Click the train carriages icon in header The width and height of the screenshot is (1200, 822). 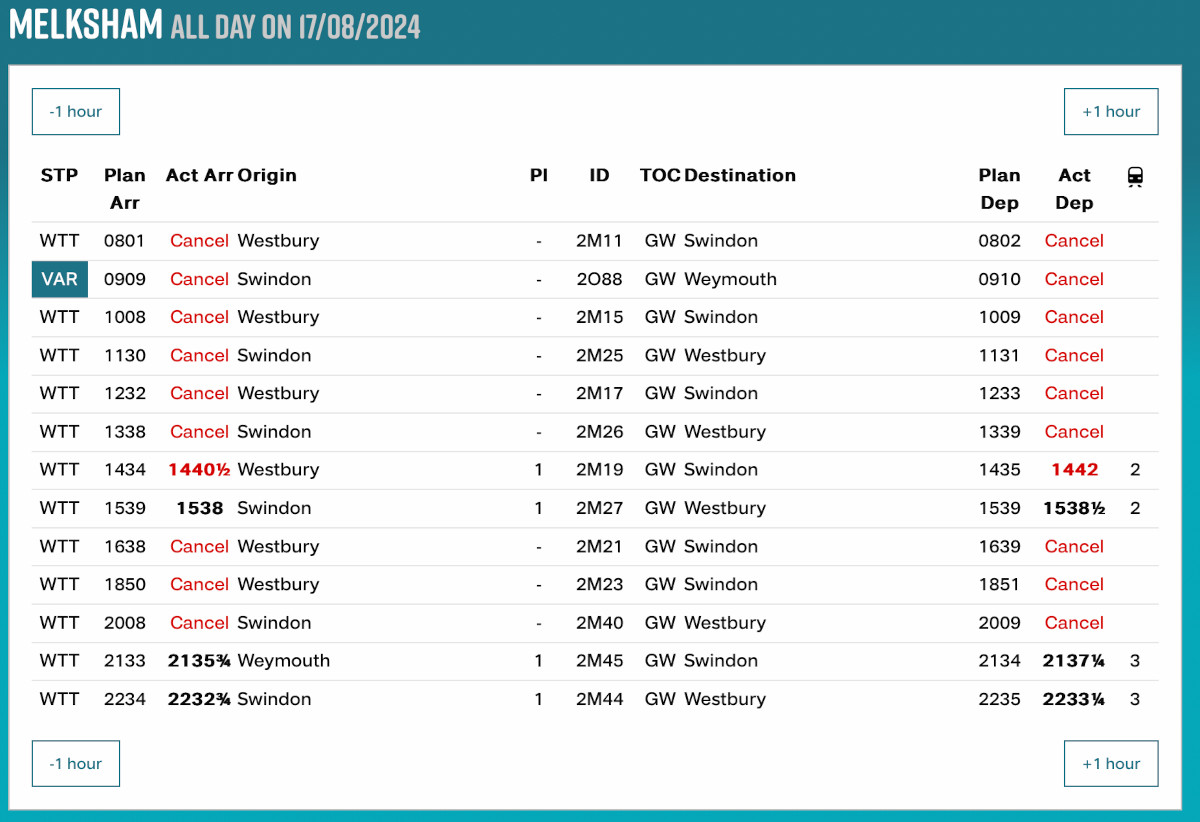click(x=1135, y=177)
